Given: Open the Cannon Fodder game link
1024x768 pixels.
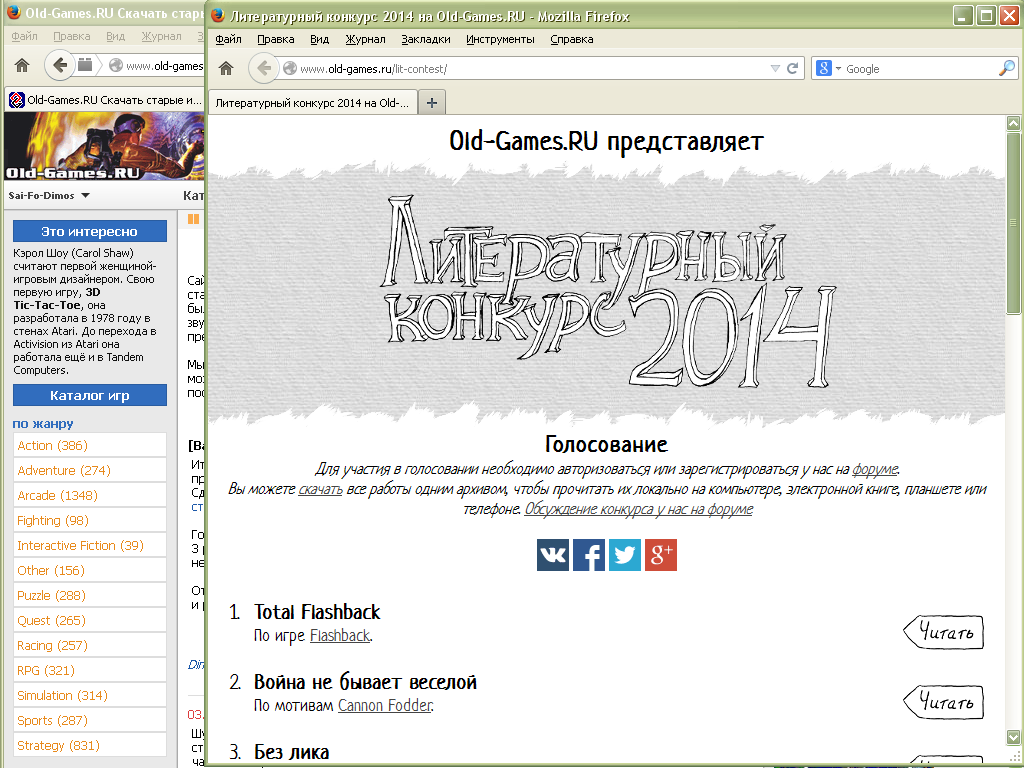Looking at the screenshot, I should [385, 705].
